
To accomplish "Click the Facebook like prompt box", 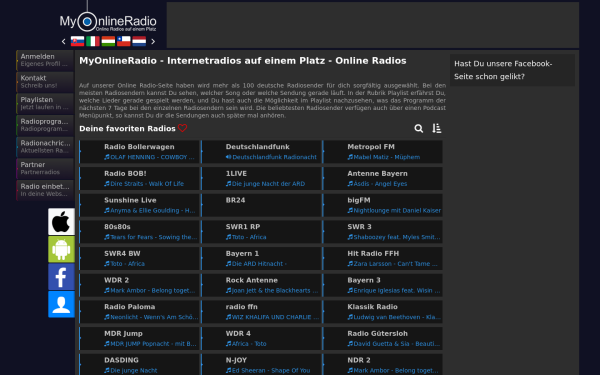I will (512, 70).
